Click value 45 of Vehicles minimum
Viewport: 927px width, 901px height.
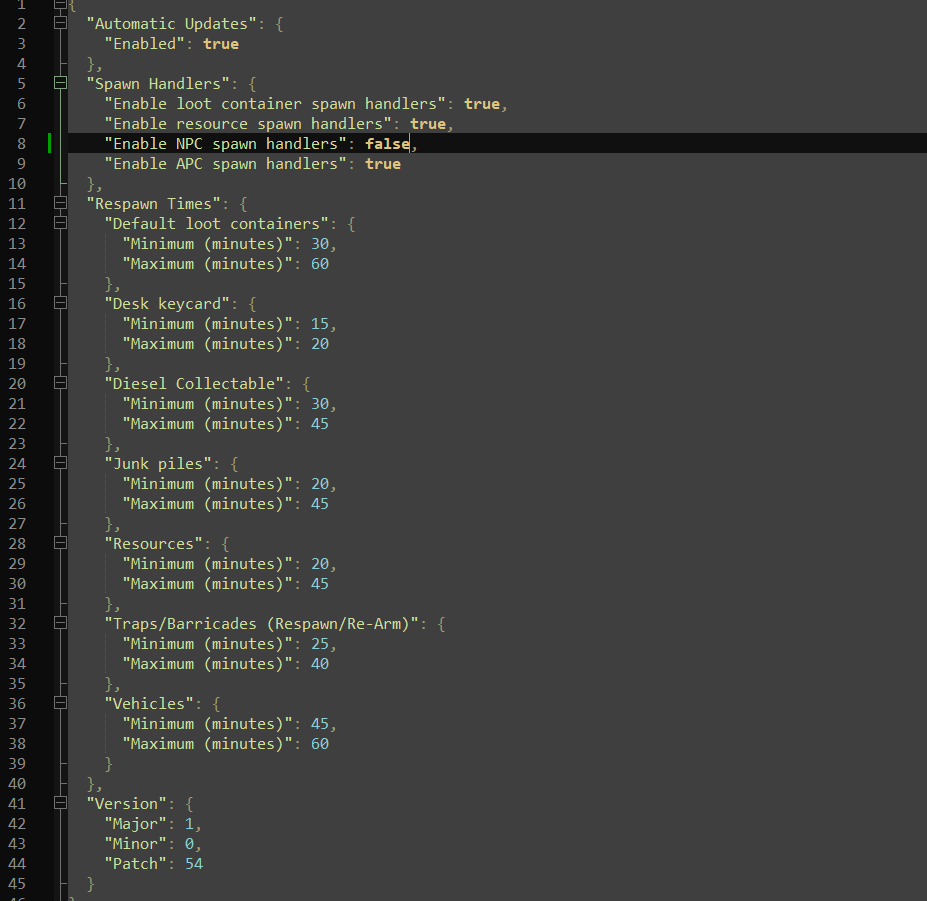pos(320,724)
